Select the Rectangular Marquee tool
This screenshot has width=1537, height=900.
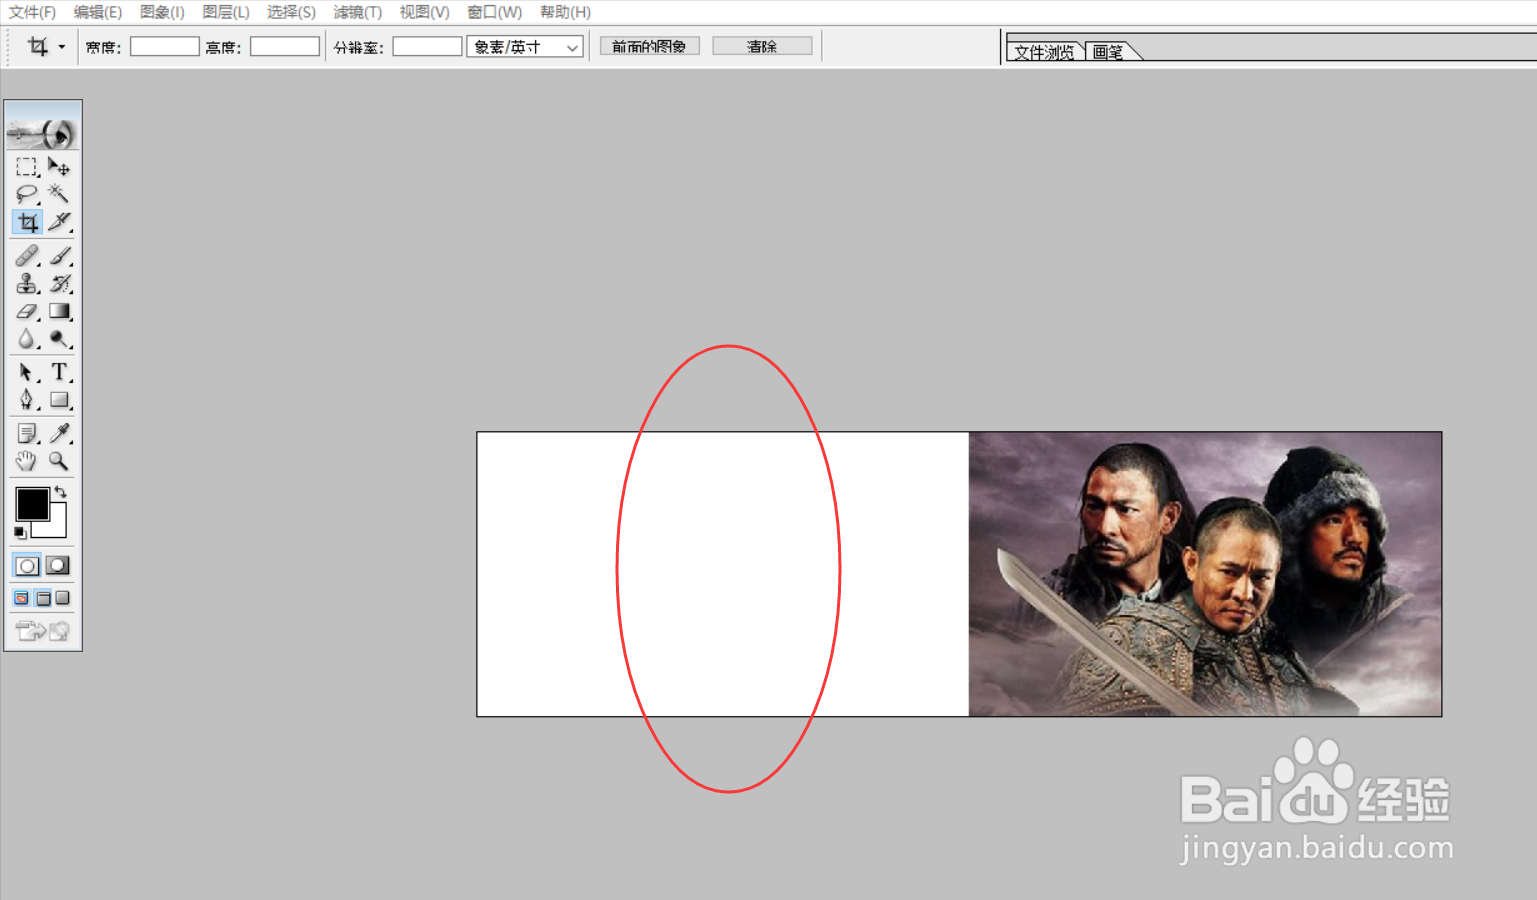27,167
